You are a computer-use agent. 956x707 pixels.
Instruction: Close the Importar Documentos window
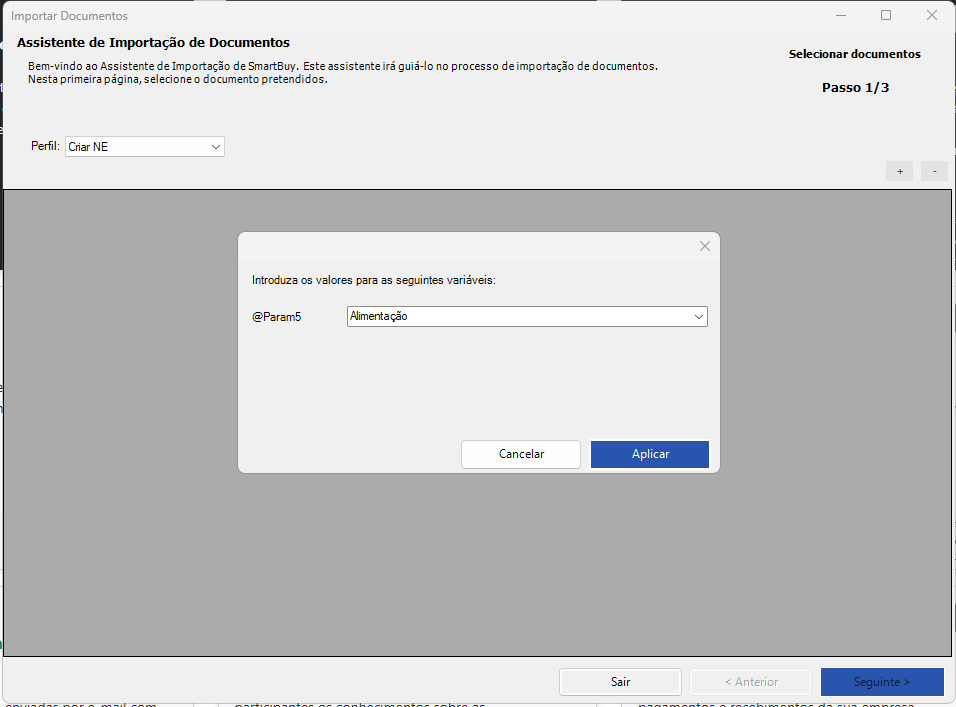pyautogui.click(x=932, y=15)
